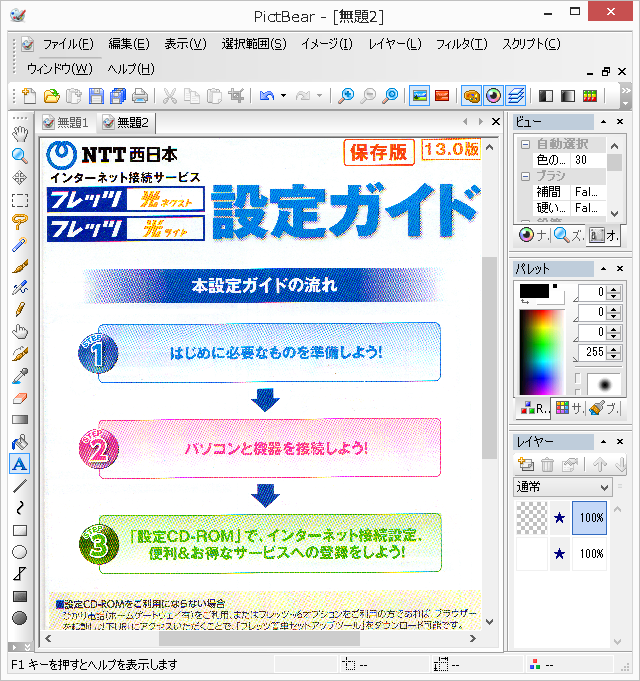Toggle the layer window display
Image resolution: width=640 pixels, height=681 pixels.
(x=516, y=96)
